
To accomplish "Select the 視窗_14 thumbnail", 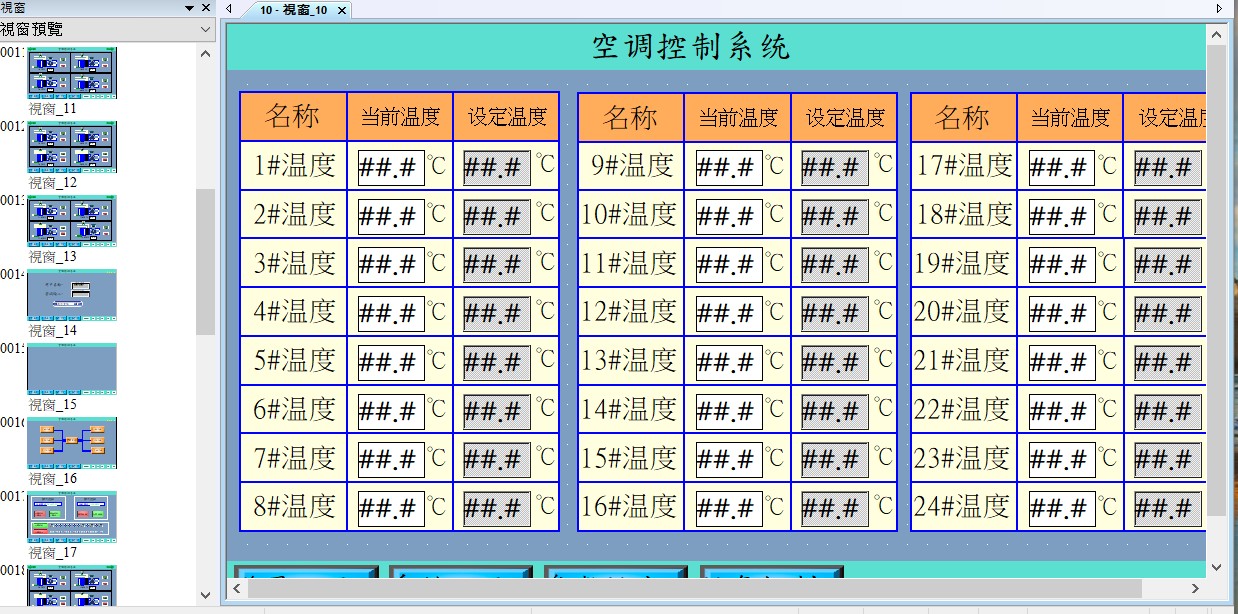I will click(x=72, y=295).
